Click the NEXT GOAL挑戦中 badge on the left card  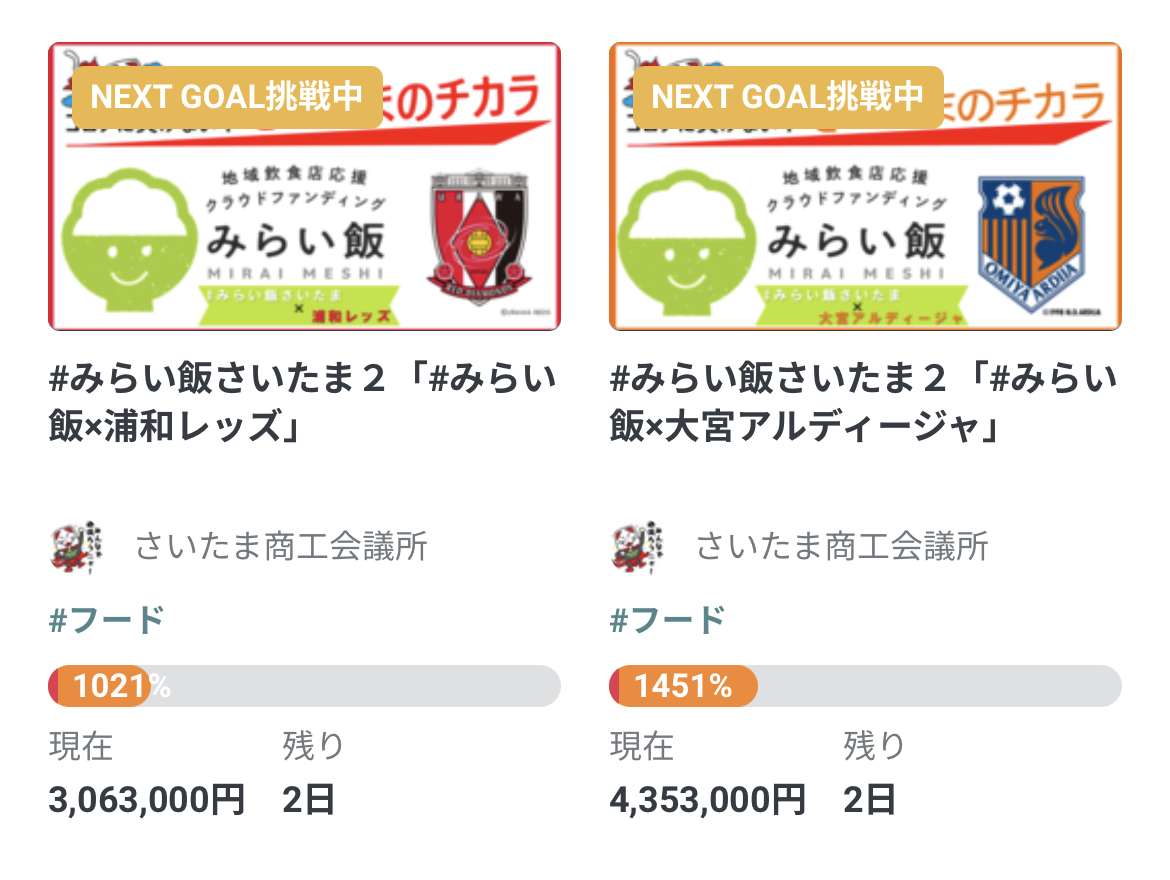point(227,97)
